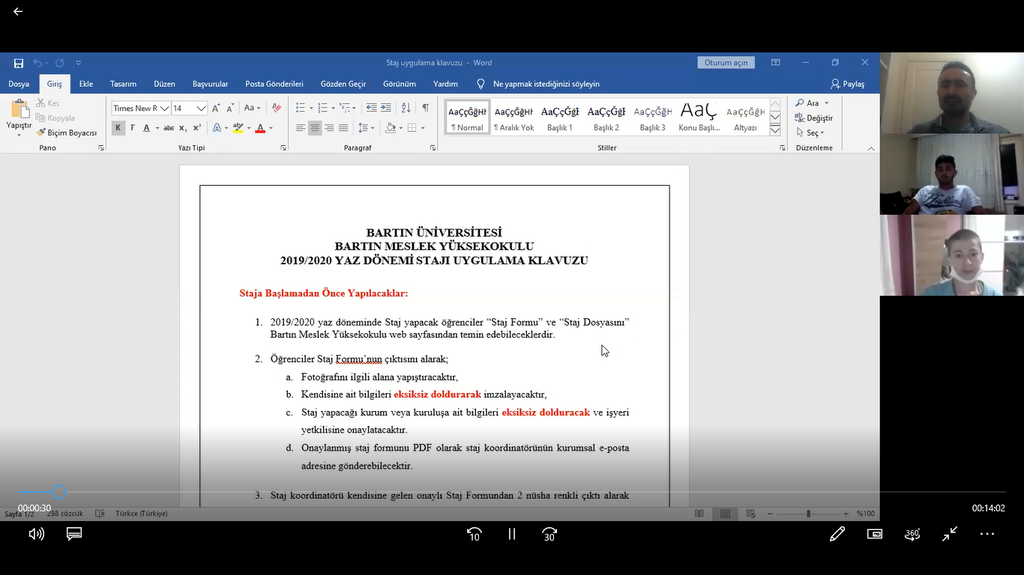Open video volume control
Screen dimensions: 1024x575
pyautogui.click(x=37, y=534)
